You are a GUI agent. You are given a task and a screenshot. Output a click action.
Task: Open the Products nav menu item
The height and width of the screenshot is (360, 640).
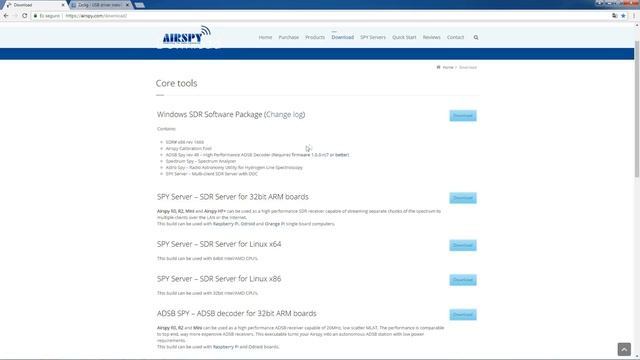pyautogui.click(x=315, y=37)
